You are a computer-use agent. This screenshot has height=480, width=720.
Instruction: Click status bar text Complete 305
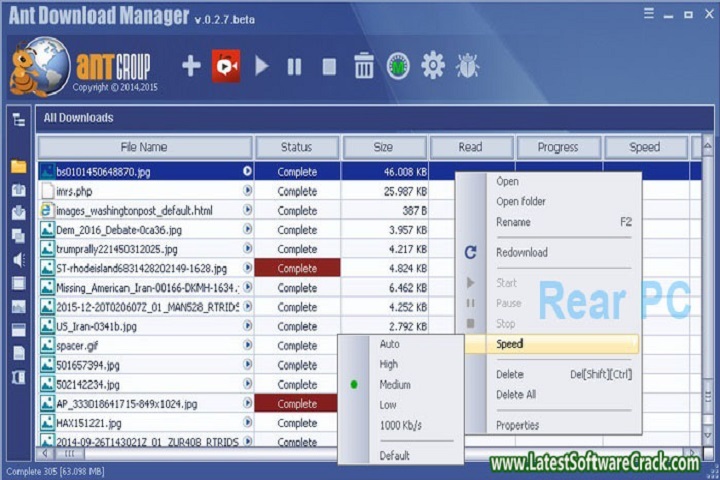click(55, 472)
